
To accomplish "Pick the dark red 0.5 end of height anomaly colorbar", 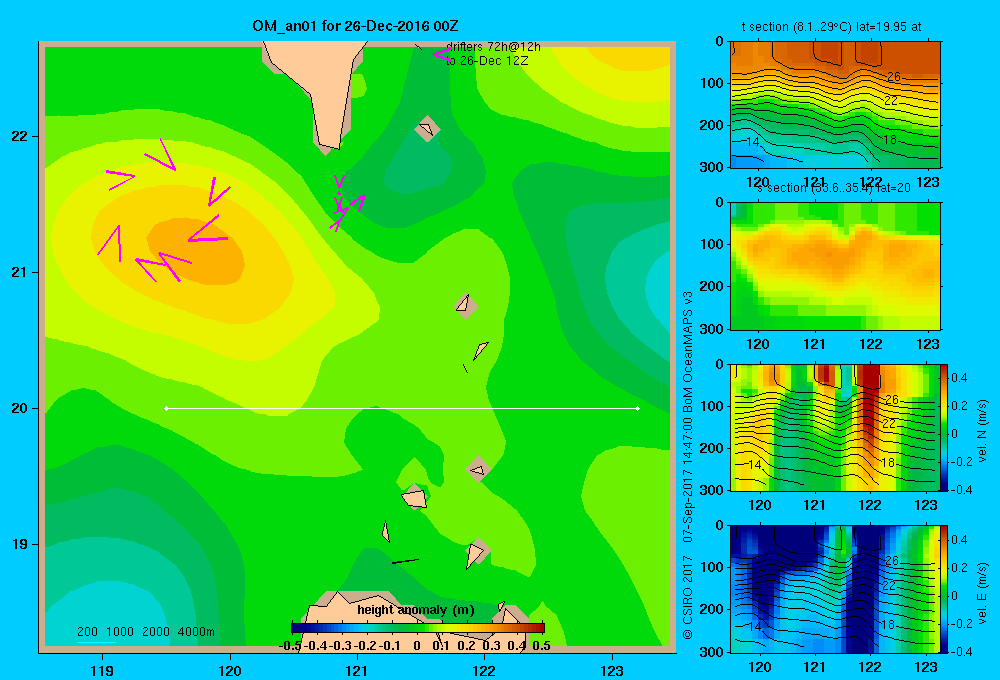I will pyautogui.click(x=539, y=628).
